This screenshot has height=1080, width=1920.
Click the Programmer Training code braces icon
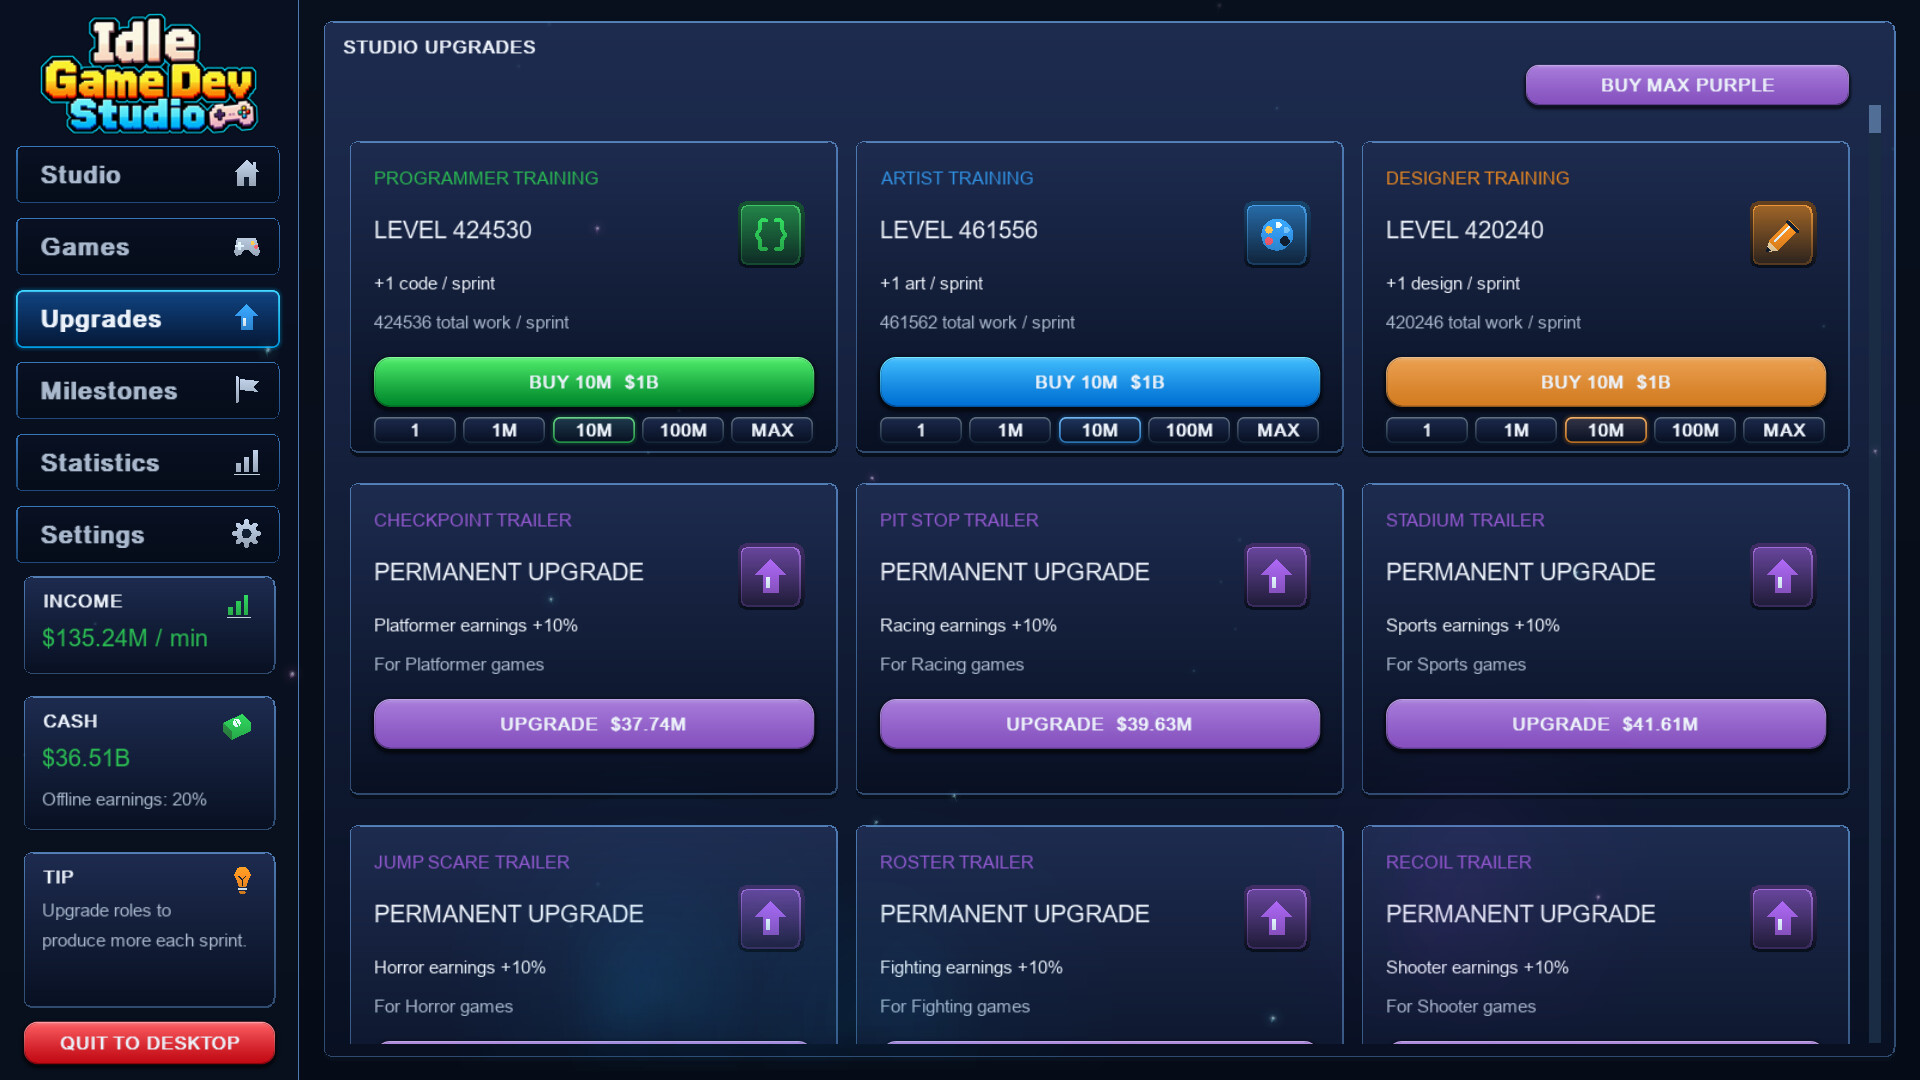point(770,234)
